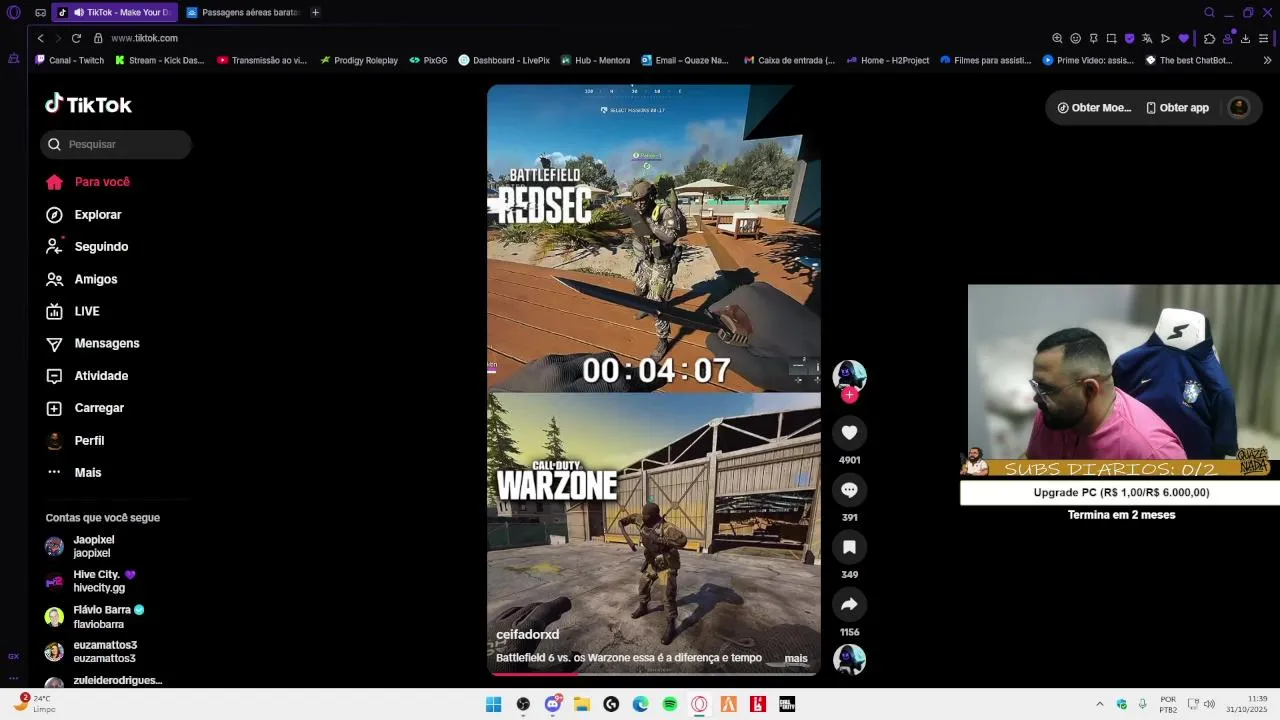Toggle the purple ad-blocker shield icon
Viewport: 1280px width, 720px height.
point(1129,38)
